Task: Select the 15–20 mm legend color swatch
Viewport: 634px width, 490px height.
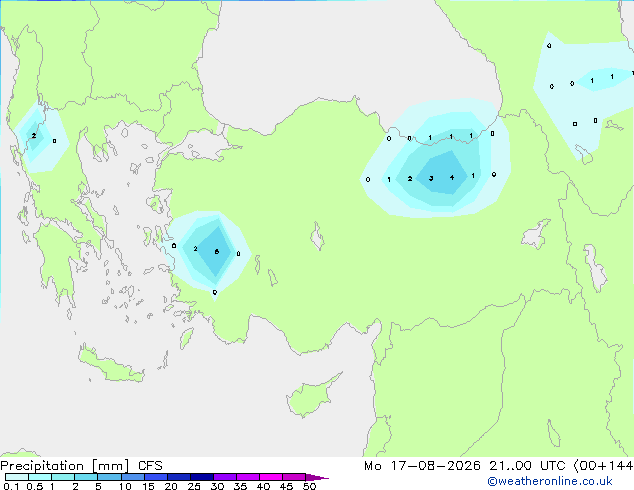Action: (155, 477)
